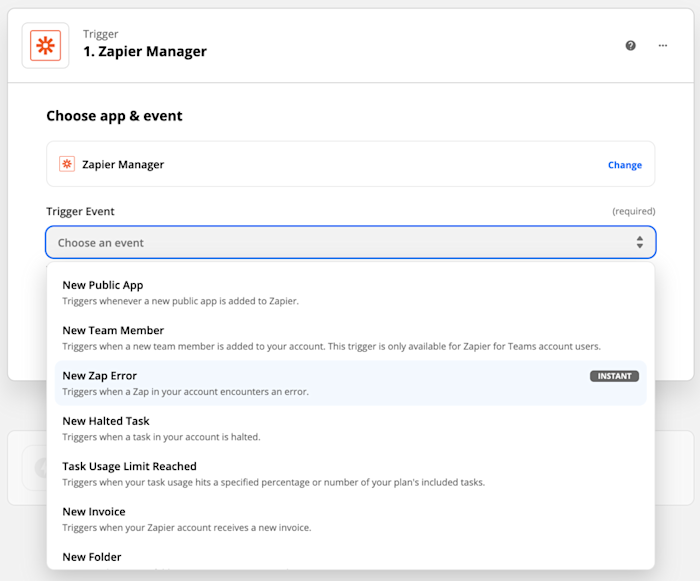Select the New Halted Task event
Viewport: 700px width, 581px height.
tap(350, 429)
